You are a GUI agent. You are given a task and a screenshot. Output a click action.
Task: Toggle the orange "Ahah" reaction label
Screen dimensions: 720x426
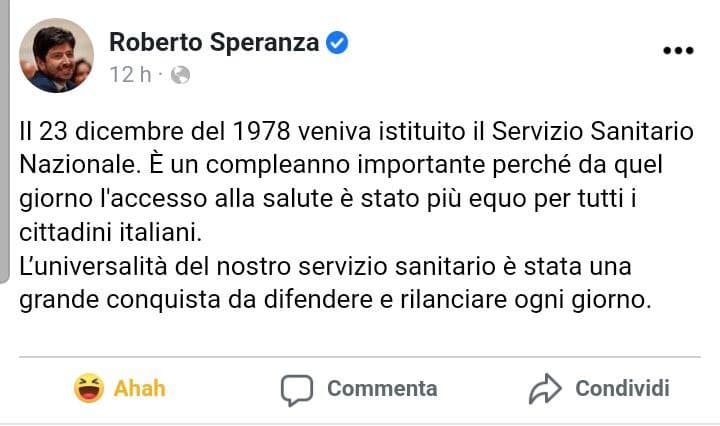(140, 388)
